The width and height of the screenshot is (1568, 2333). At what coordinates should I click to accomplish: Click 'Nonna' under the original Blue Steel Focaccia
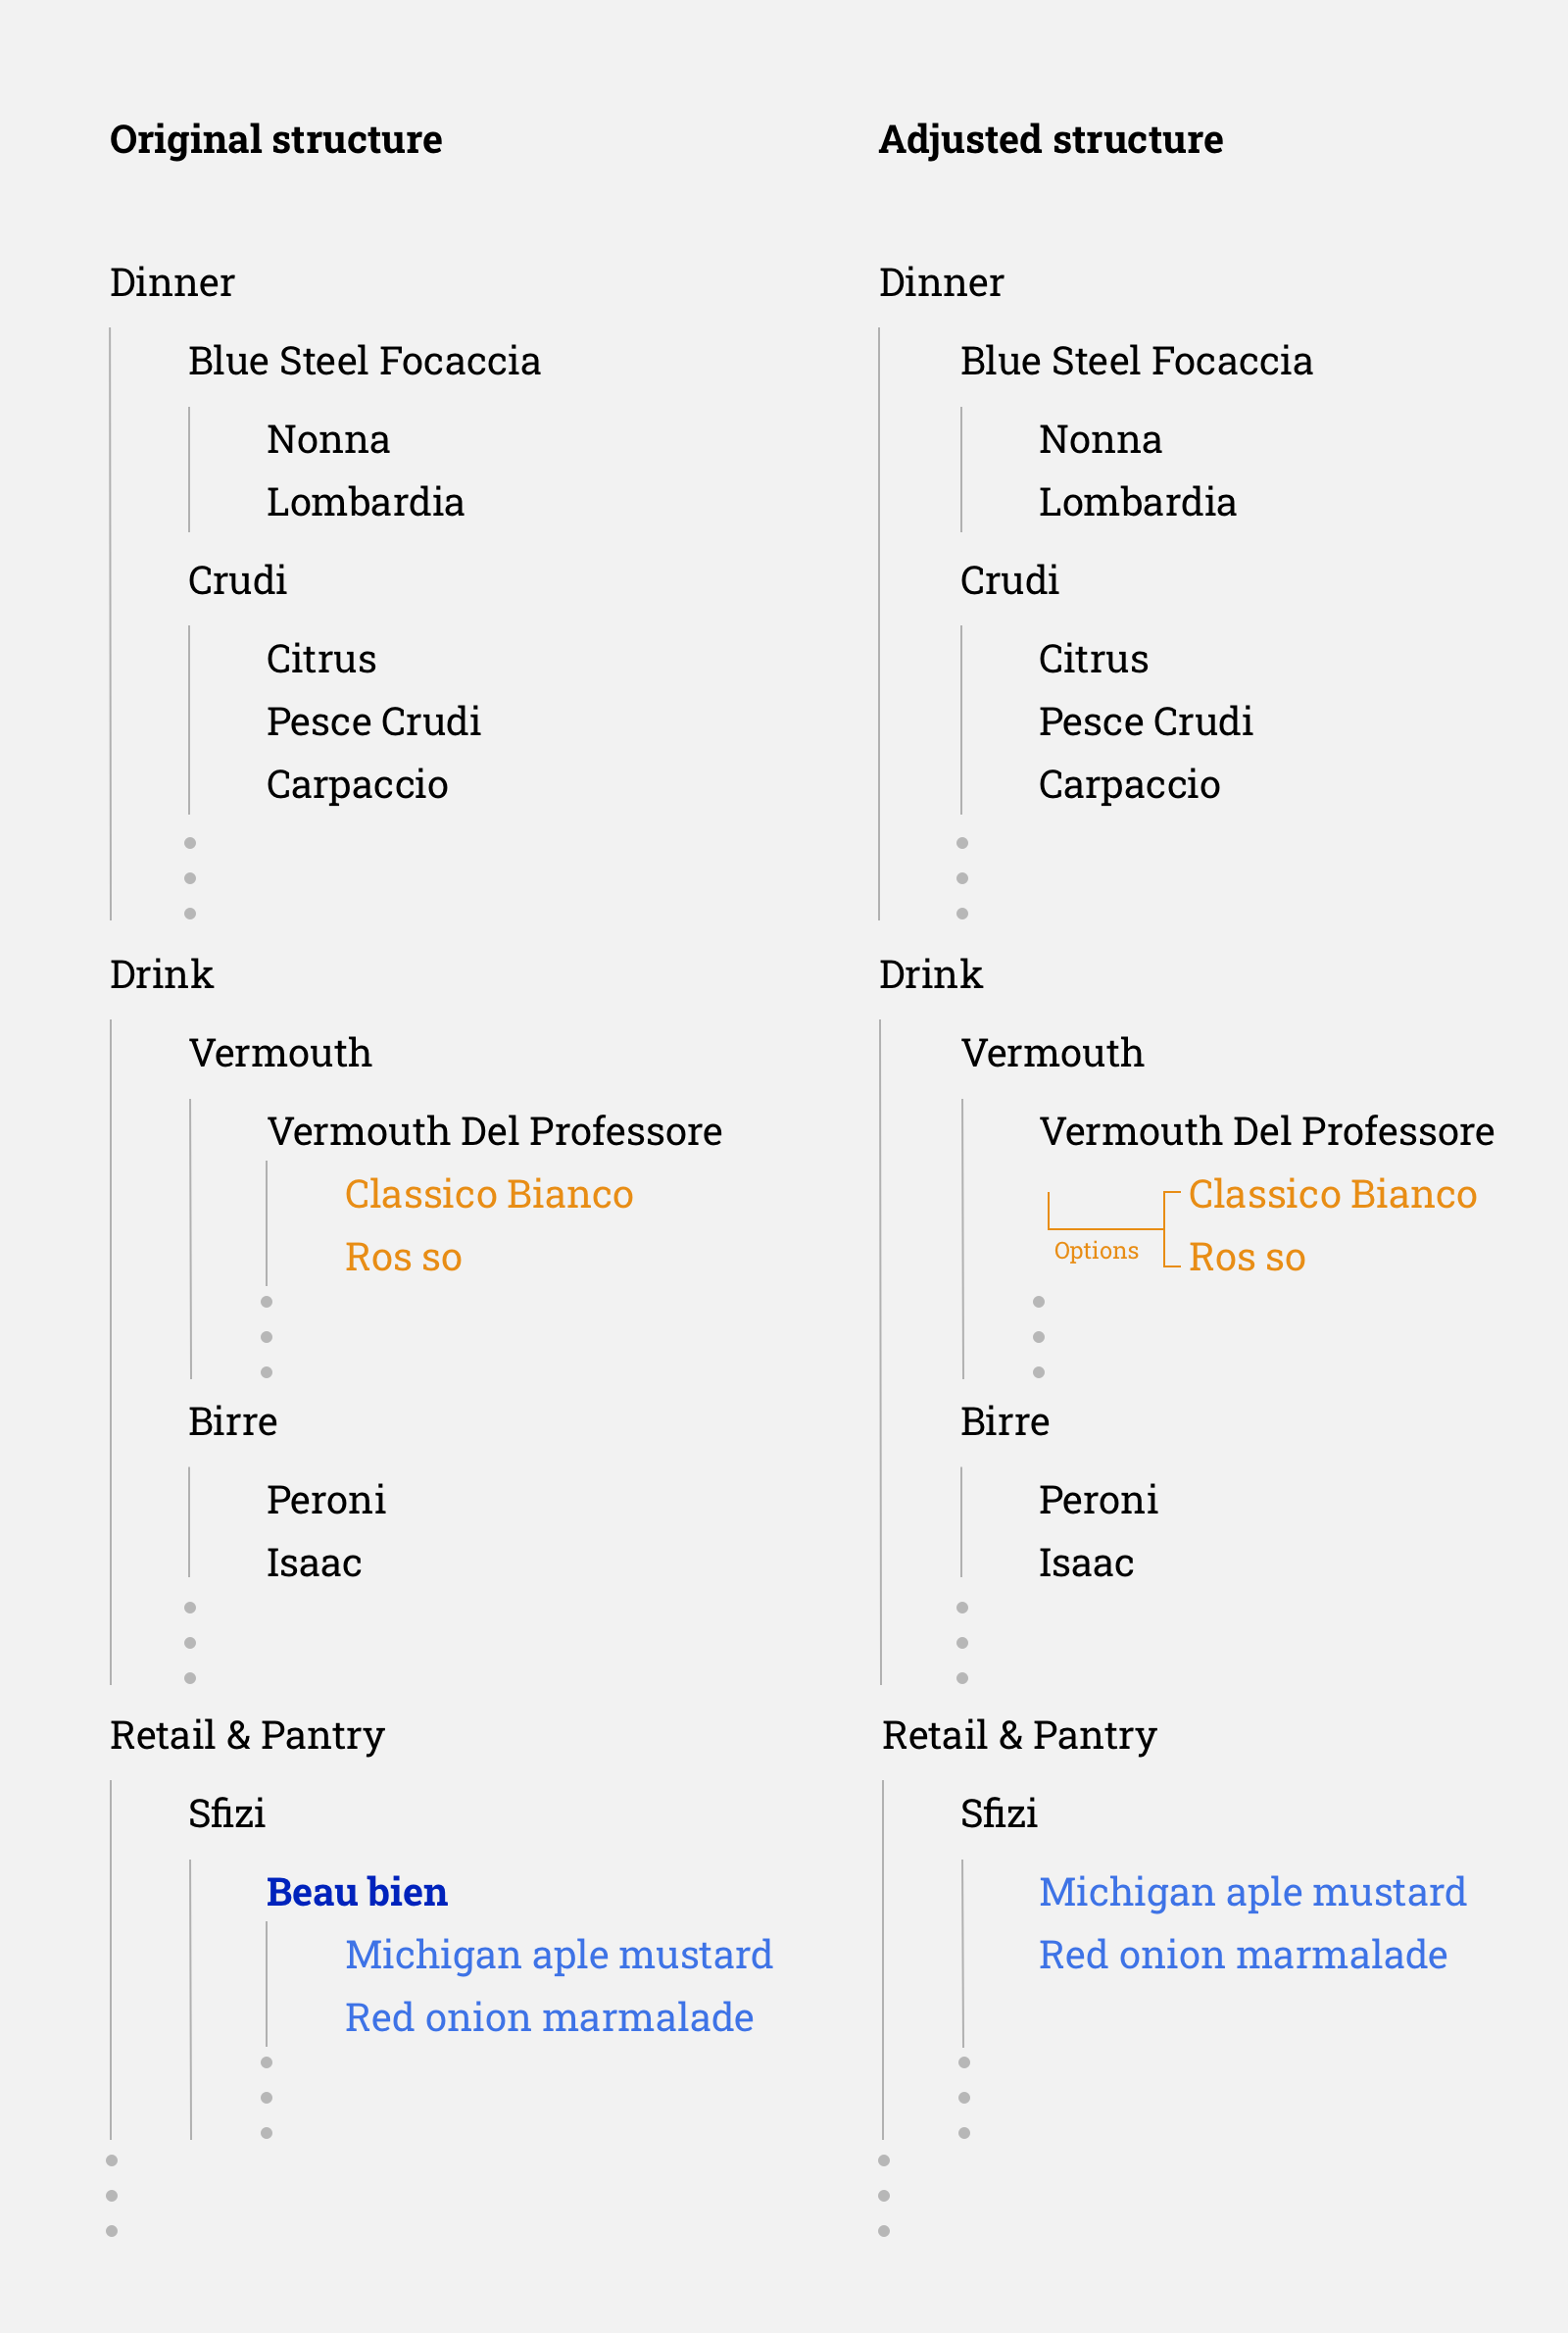coord(328,440)
